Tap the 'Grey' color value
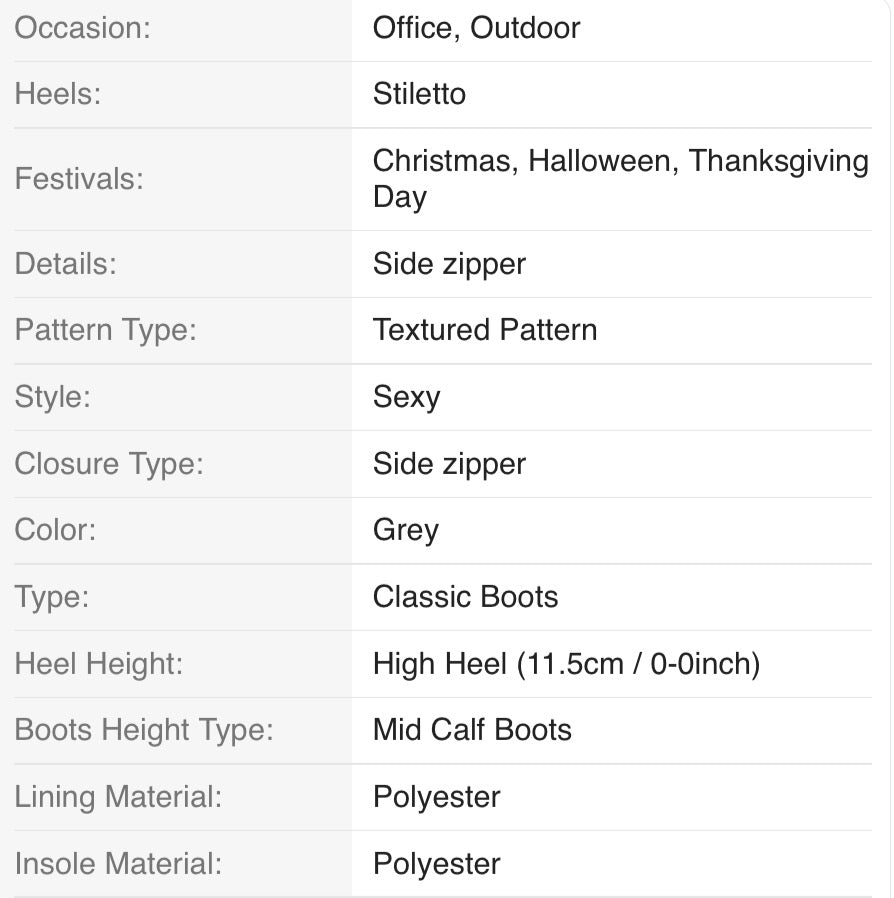 click(405, 530)
